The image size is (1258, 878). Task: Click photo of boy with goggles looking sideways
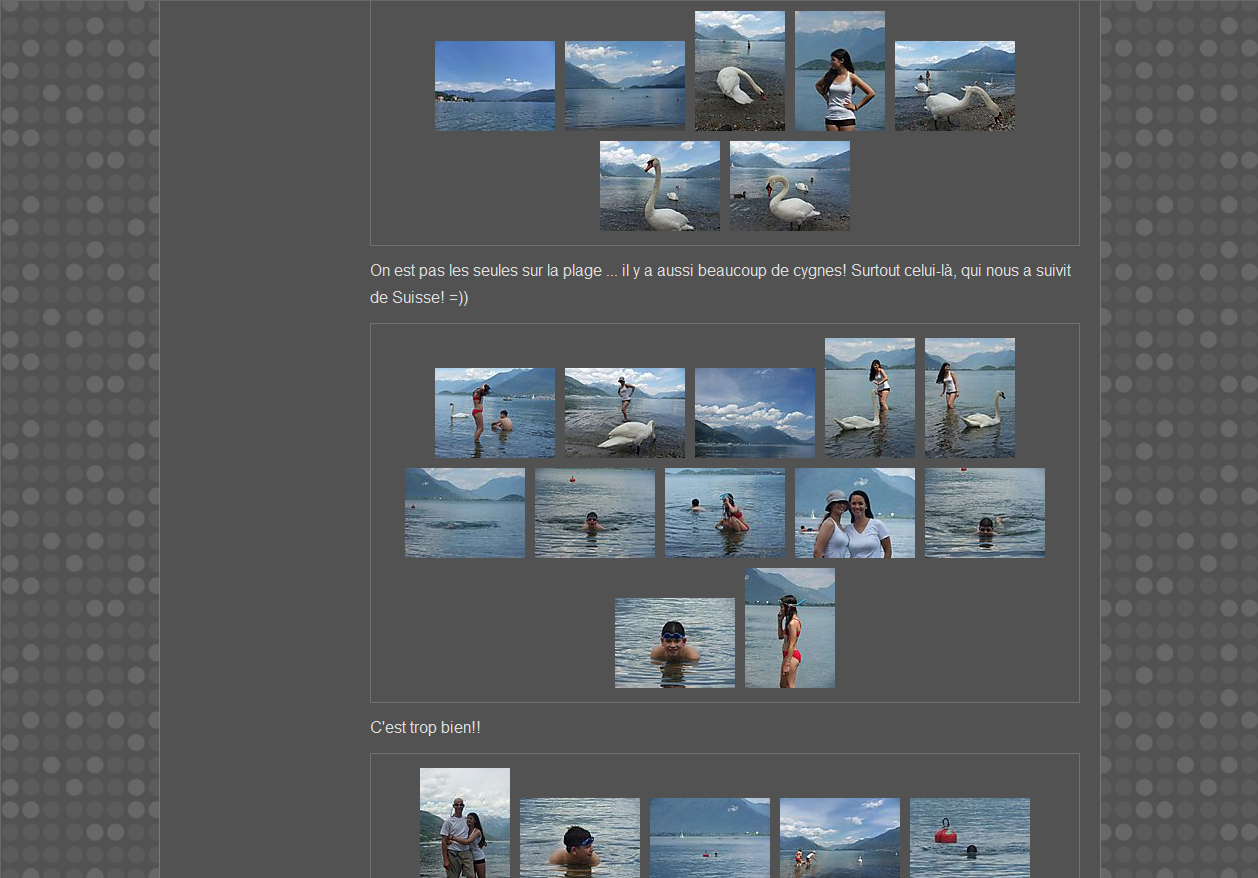click(x=579, y=838)
